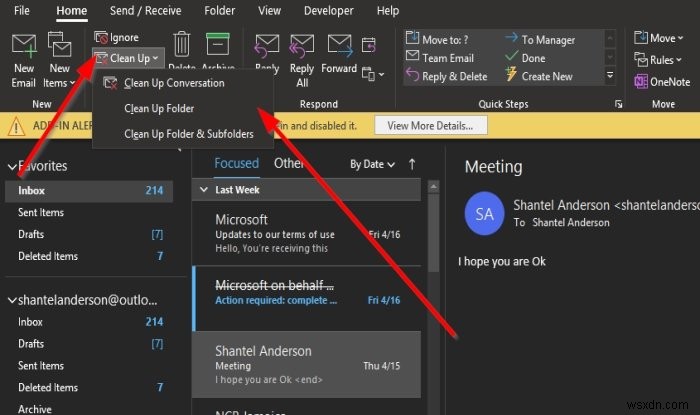Click View More Details button
The width and height of the screenshot is (700, 415).
click(x=430, y=126)
